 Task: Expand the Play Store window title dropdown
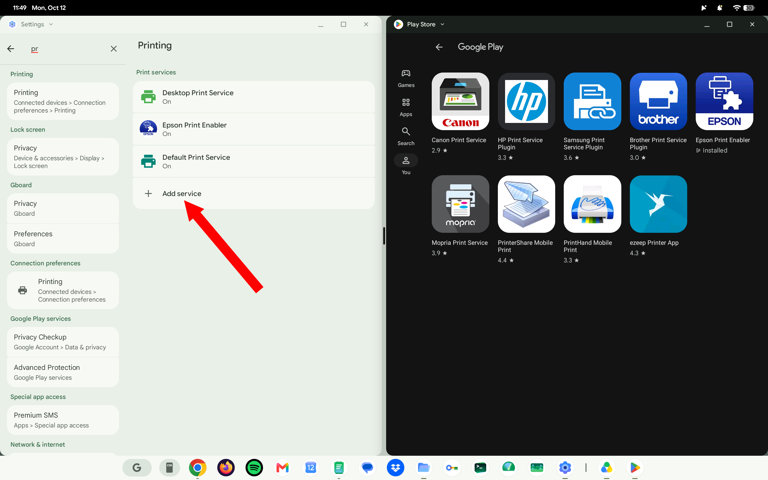click(442, 24)
